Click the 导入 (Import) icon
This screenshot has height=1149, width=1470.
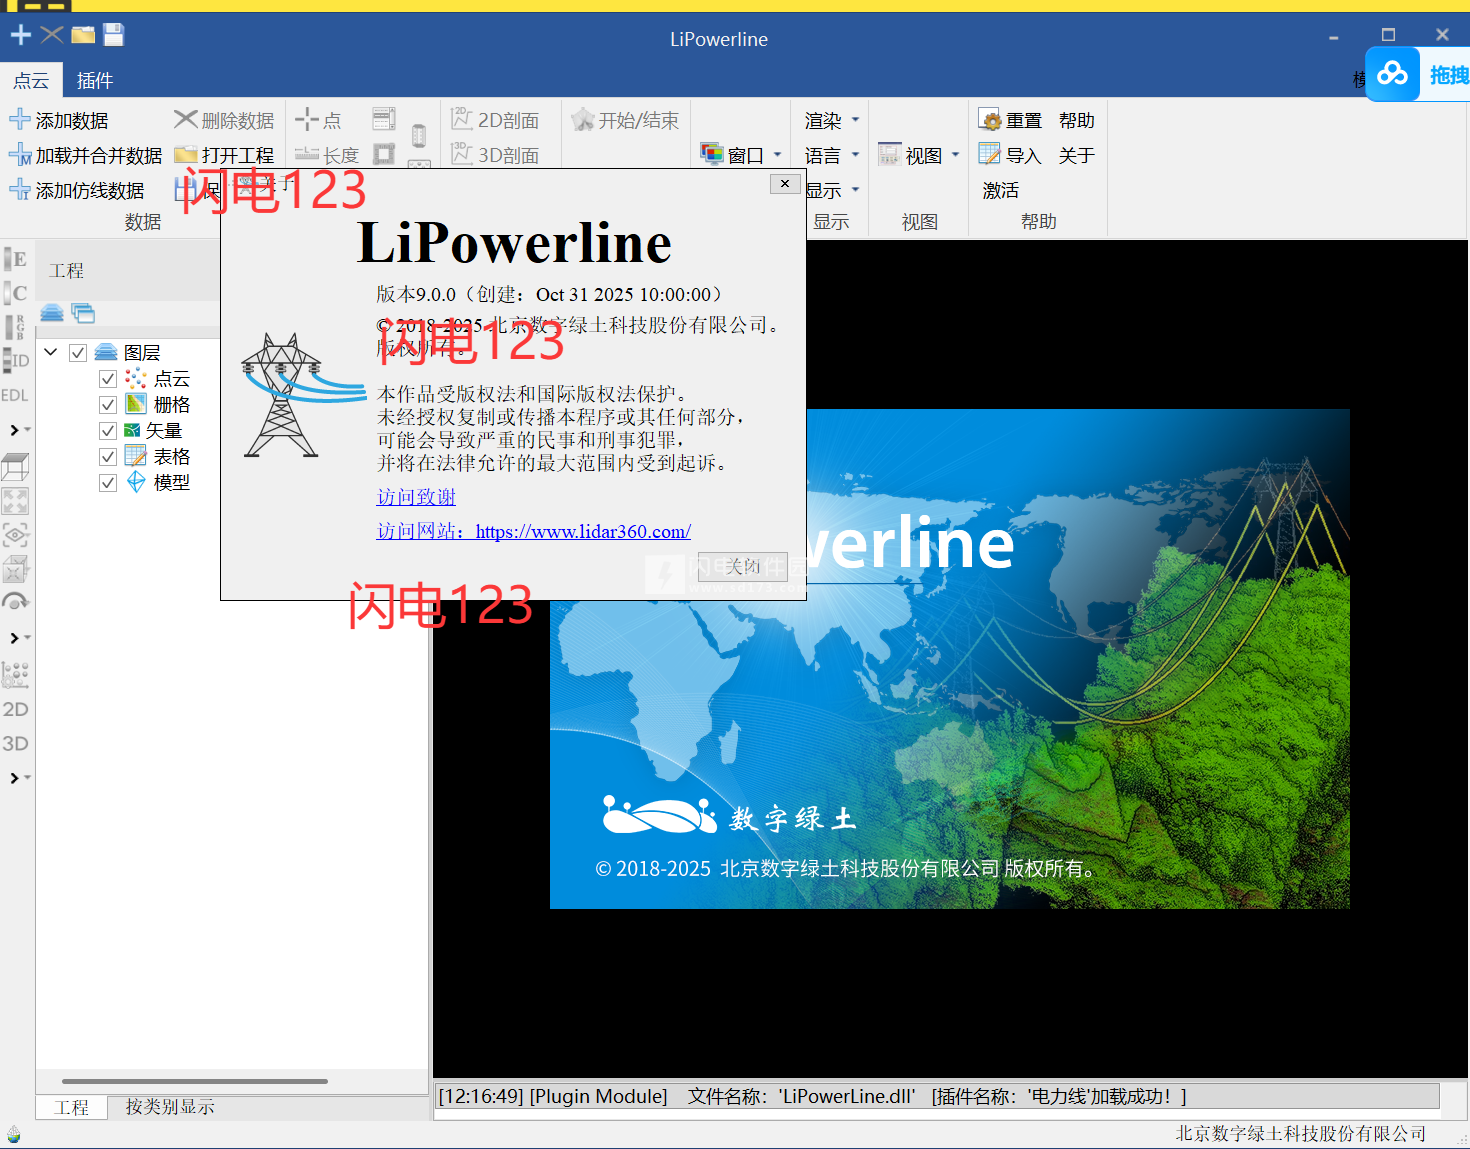coord(990,155)
